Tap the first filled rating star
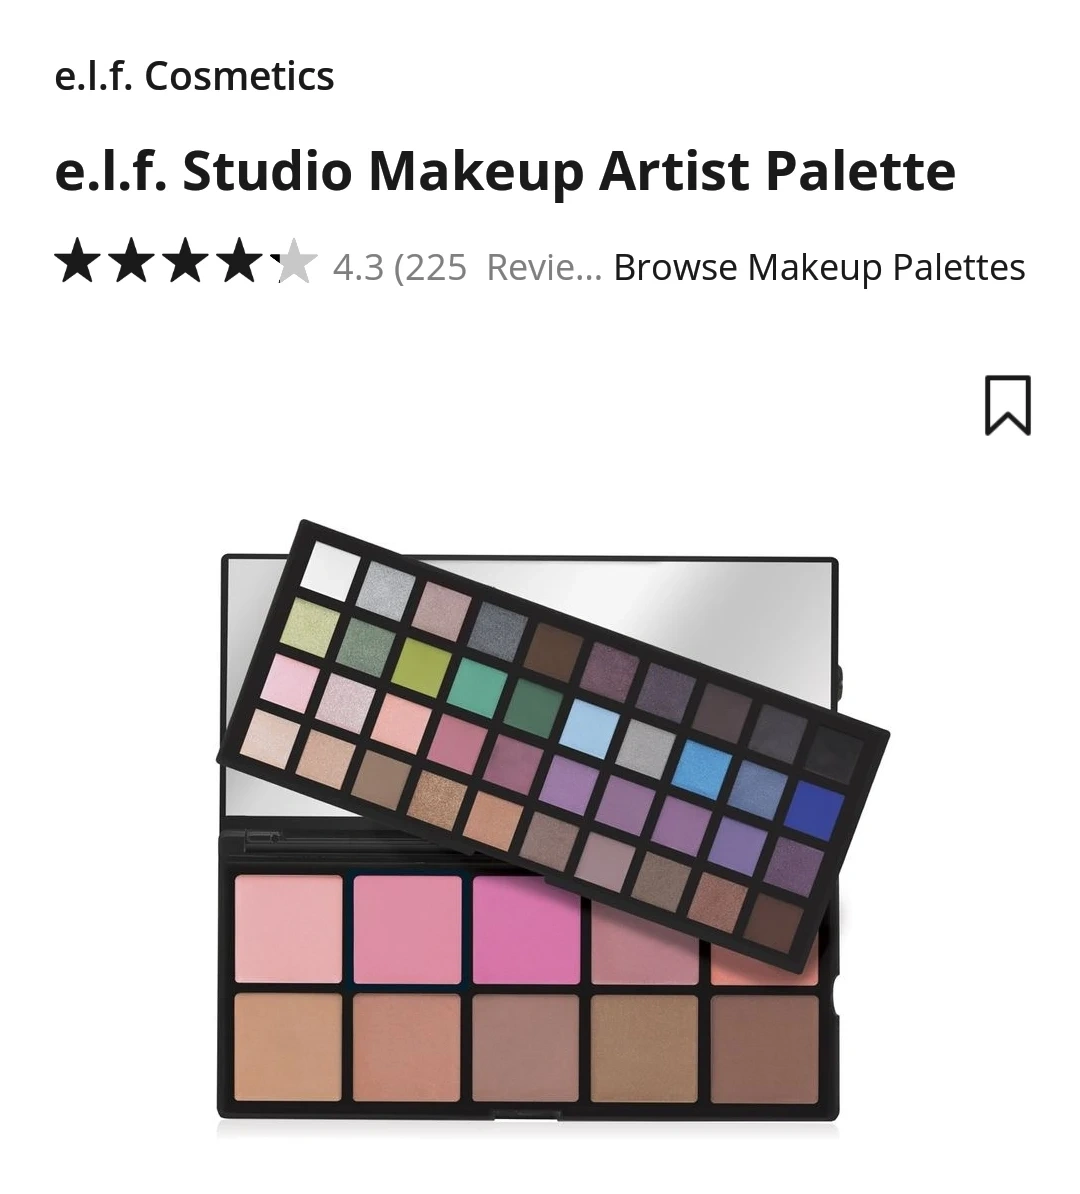 pyautogui.click(x=78, y=260)
